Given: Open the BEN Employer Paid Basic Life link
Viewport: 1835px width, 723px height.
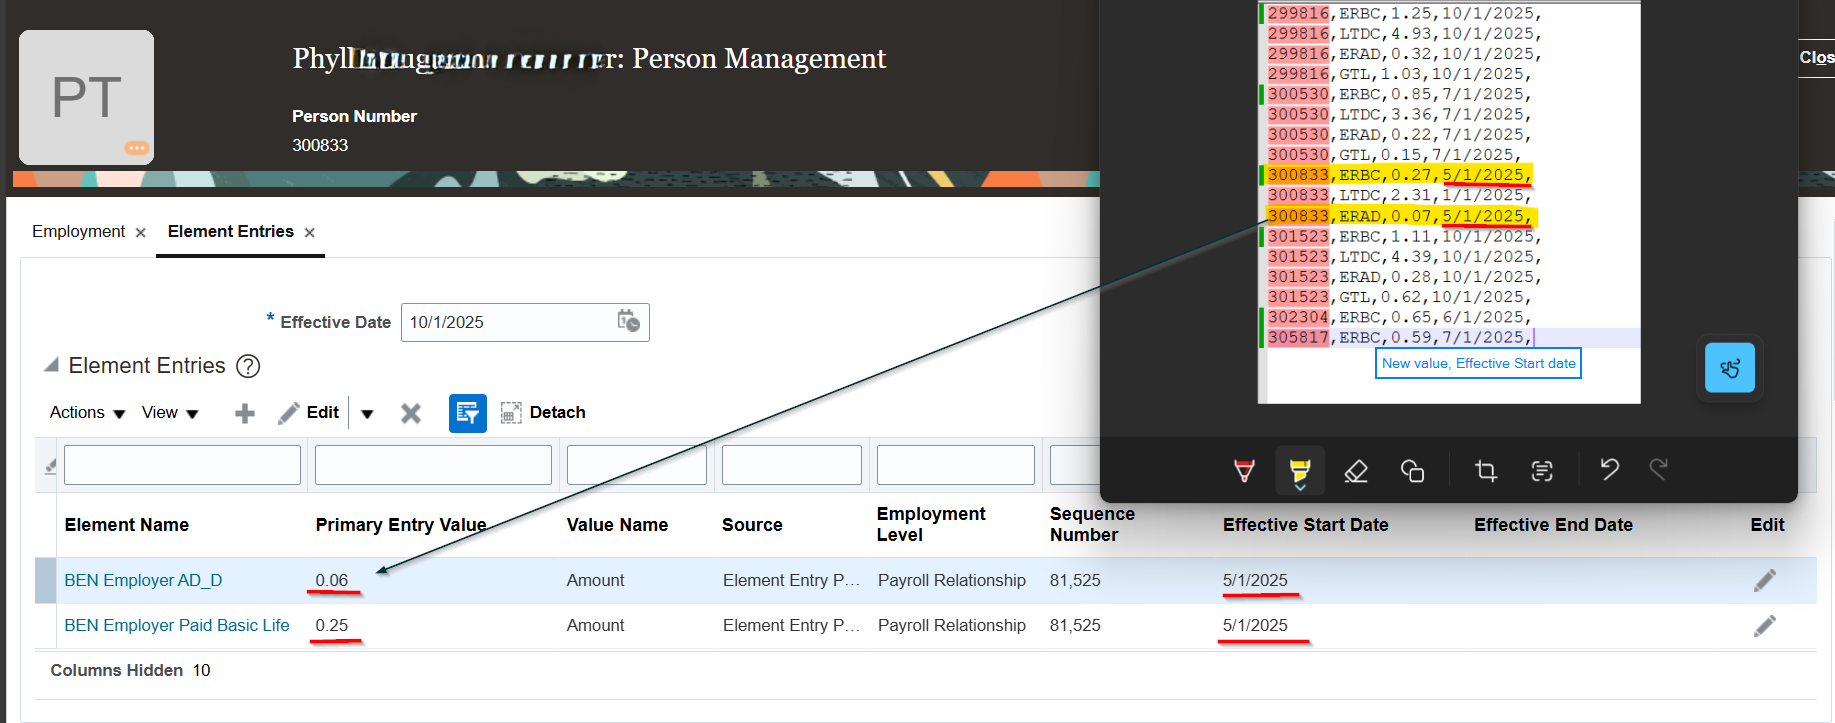Looking at the screenshot, I should 177,625.
